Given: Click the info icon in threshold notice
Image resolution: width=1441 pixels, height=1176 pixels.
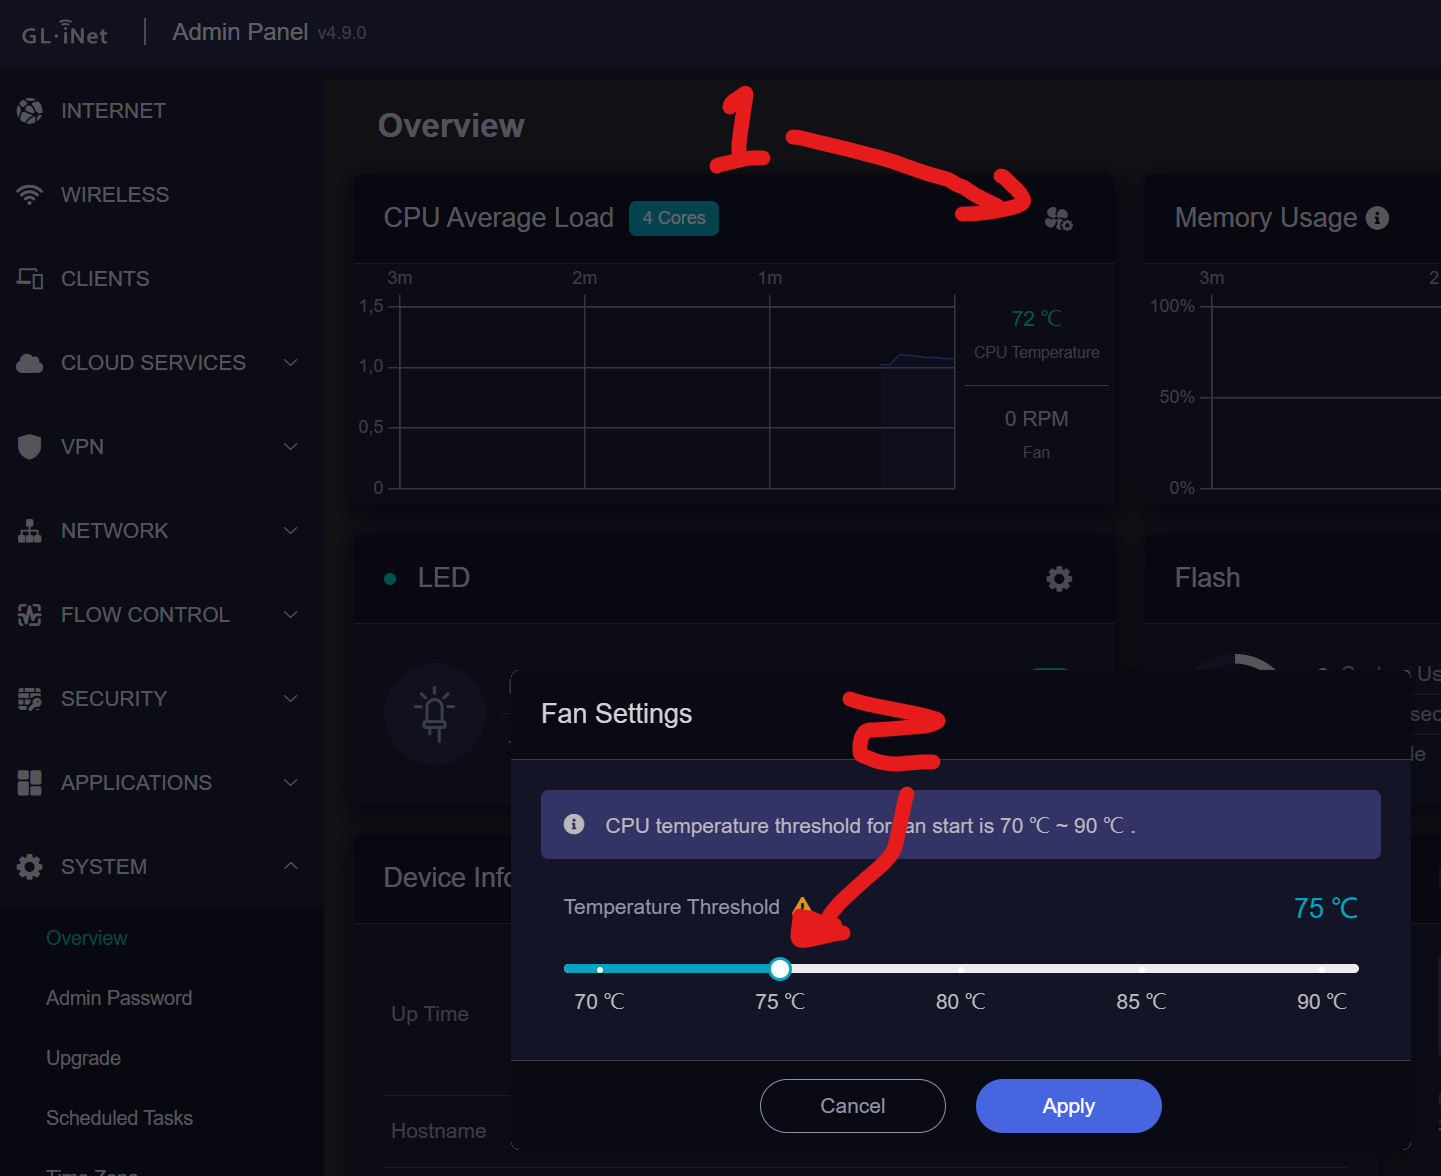Looking at the screenshot, I should [574, 824].
